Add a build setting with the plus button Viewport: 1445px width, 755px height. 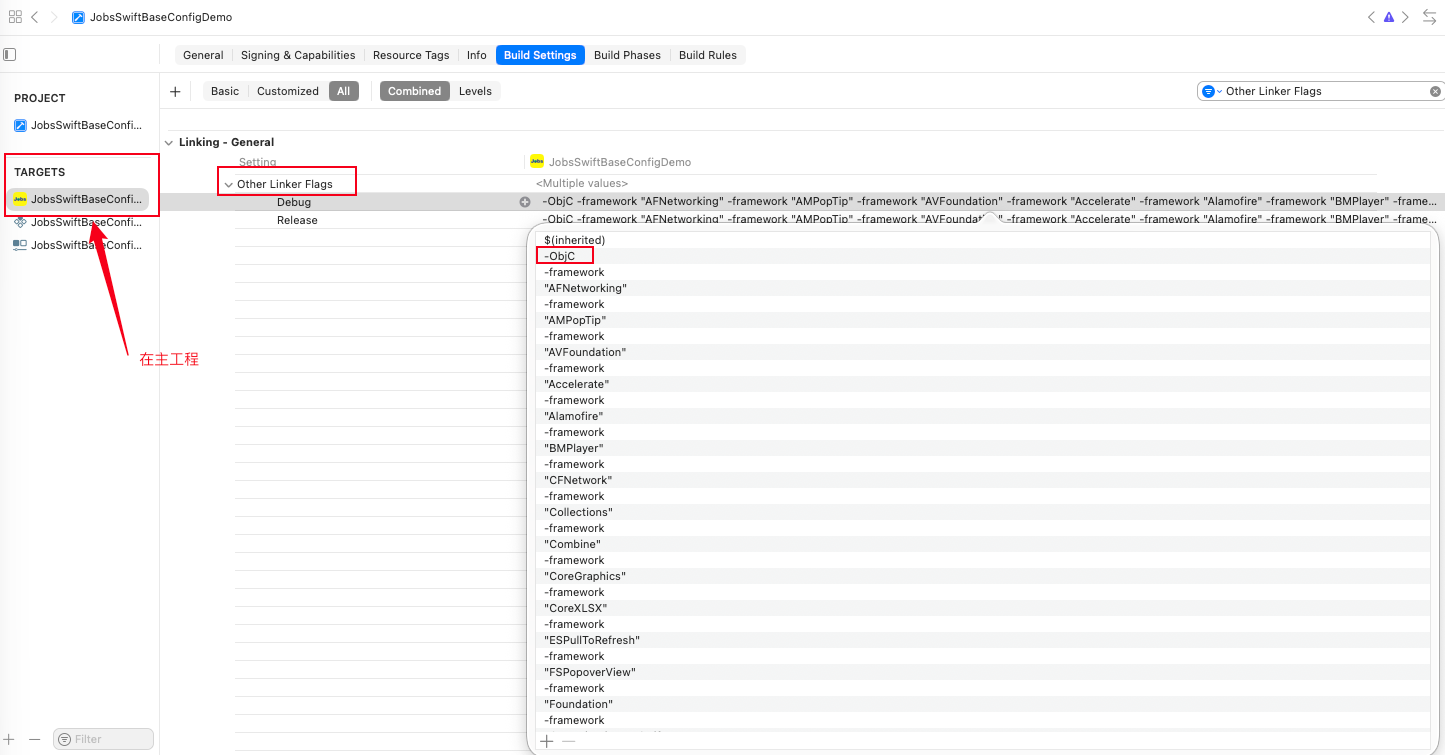pyautogui.click(x=175, y=91)
